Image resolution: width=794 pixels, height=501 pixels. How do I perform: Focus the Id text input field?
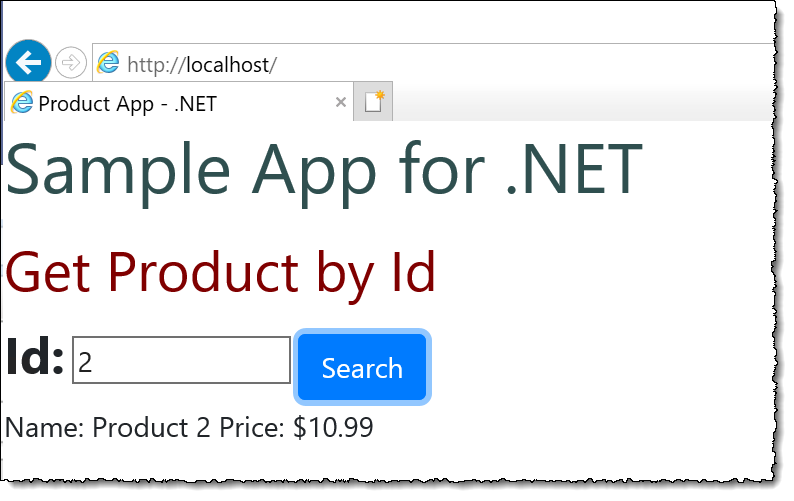(x=181, y=360)
